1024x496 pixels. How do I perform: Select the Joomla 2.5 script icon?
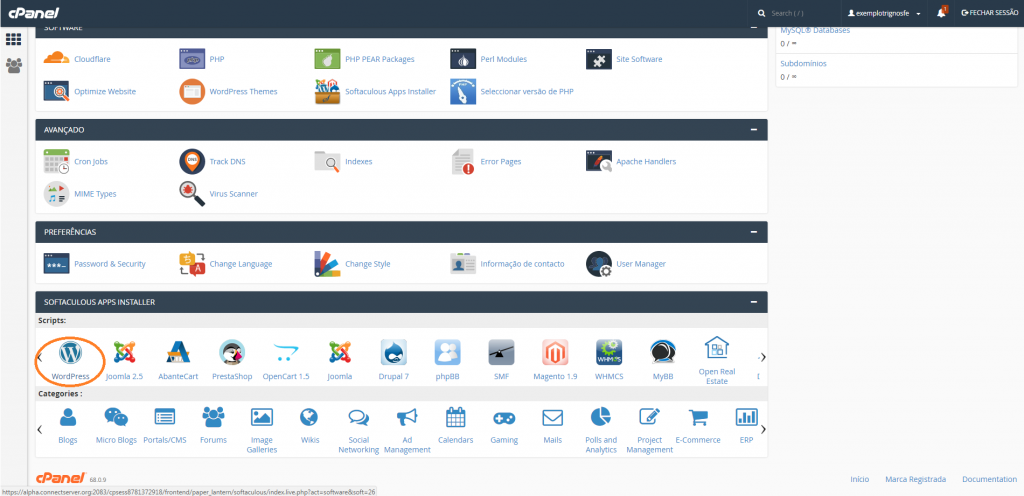(x=124, y=352)
